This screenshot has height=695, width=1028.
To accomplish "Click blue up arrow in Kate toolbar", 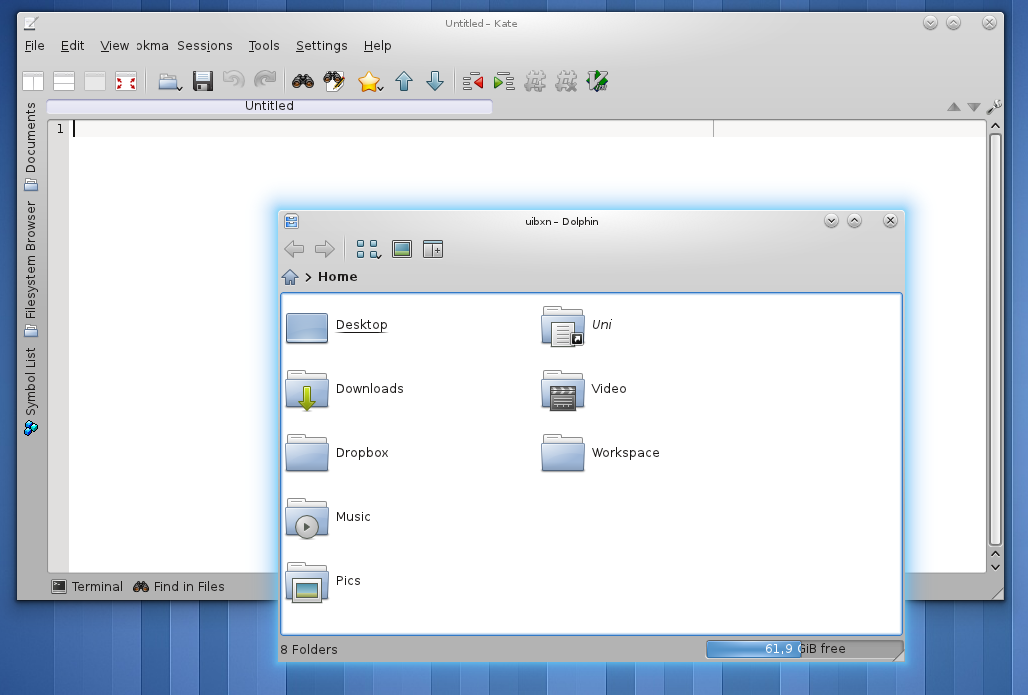I will 404,81.
